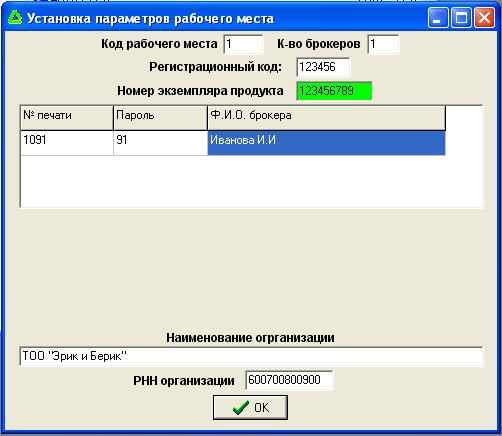Click the Наименование огрганизации label
This screenshot has height=436, width=502.
(250, 338)
